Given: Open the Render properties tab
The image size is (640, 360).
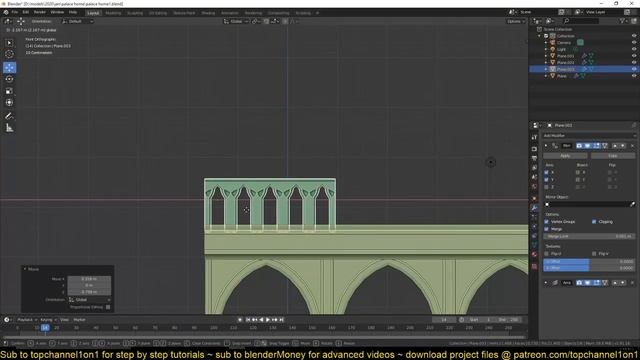Looking at the screenshot, I should click(534, 149).
